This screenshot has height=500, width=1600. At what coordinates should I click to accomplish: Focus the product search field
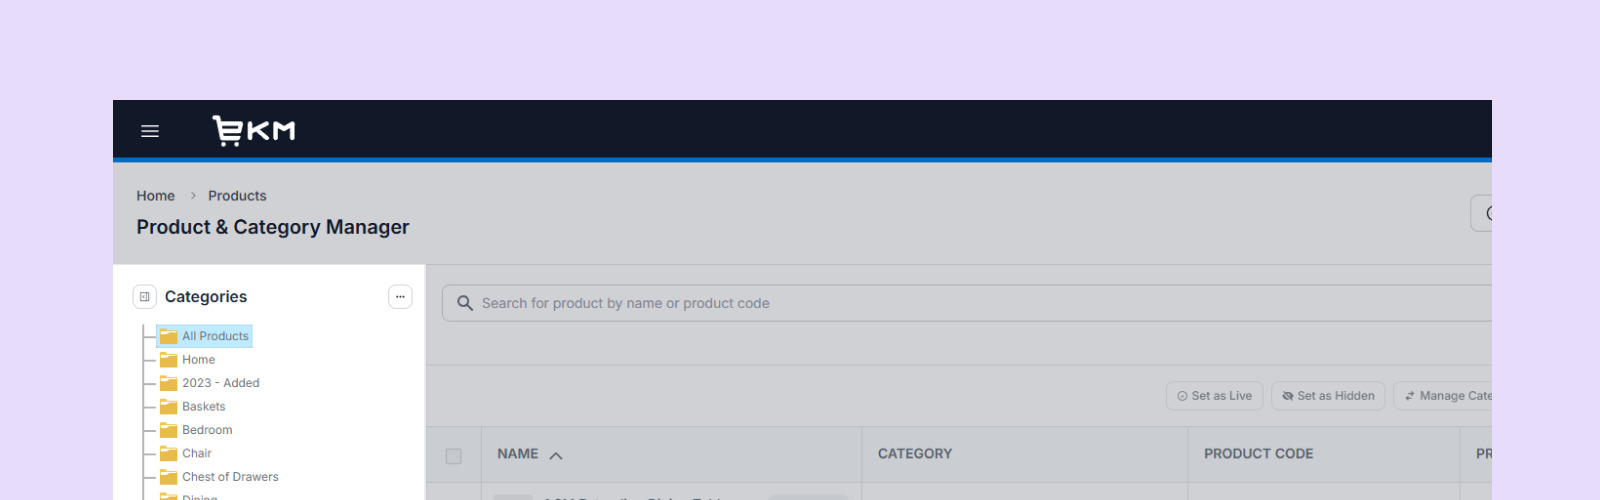pyautogui.click(x=900, y=303)
